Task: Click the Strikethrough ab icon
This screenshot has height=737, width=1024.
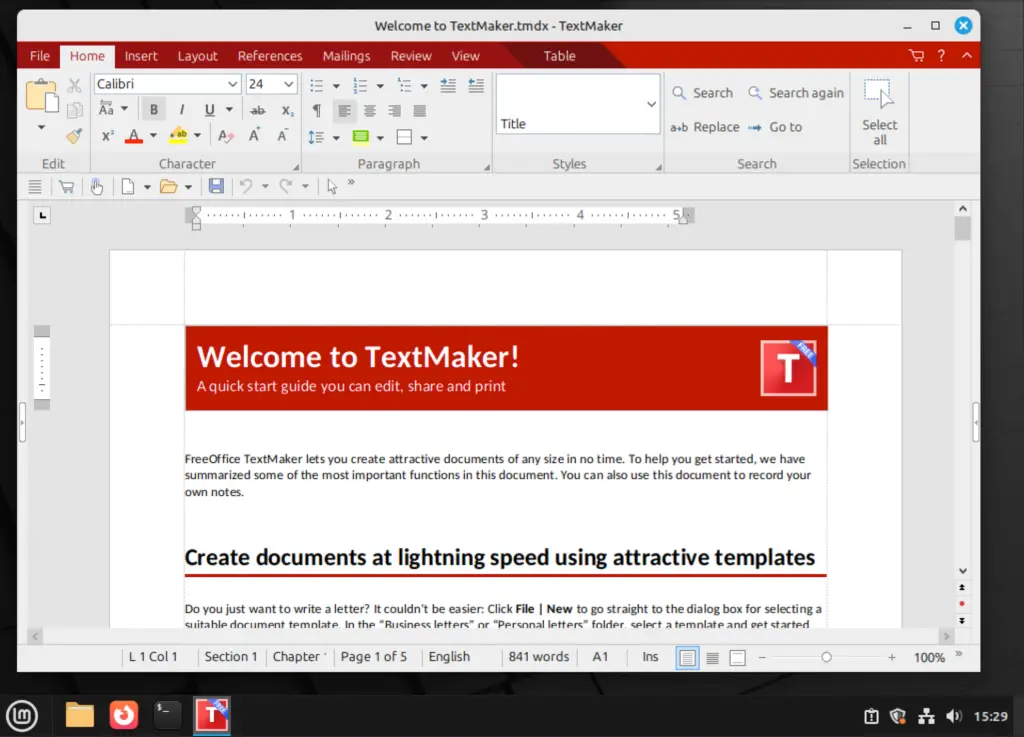Action: [x=258, y=110]
